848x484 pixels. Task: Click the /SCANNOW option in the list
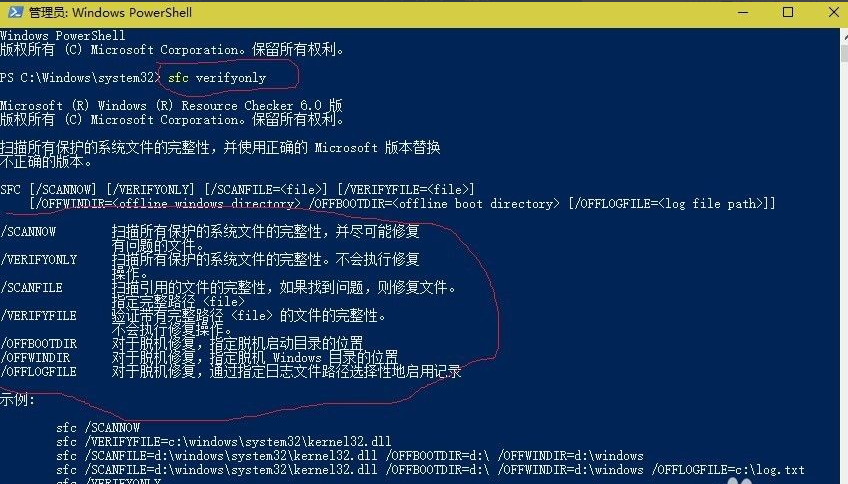tap(28, 232)
